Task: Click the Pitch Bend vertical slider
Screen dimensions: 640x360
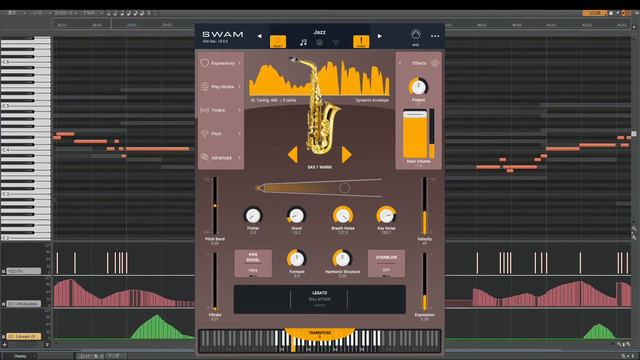Action: 215,206
